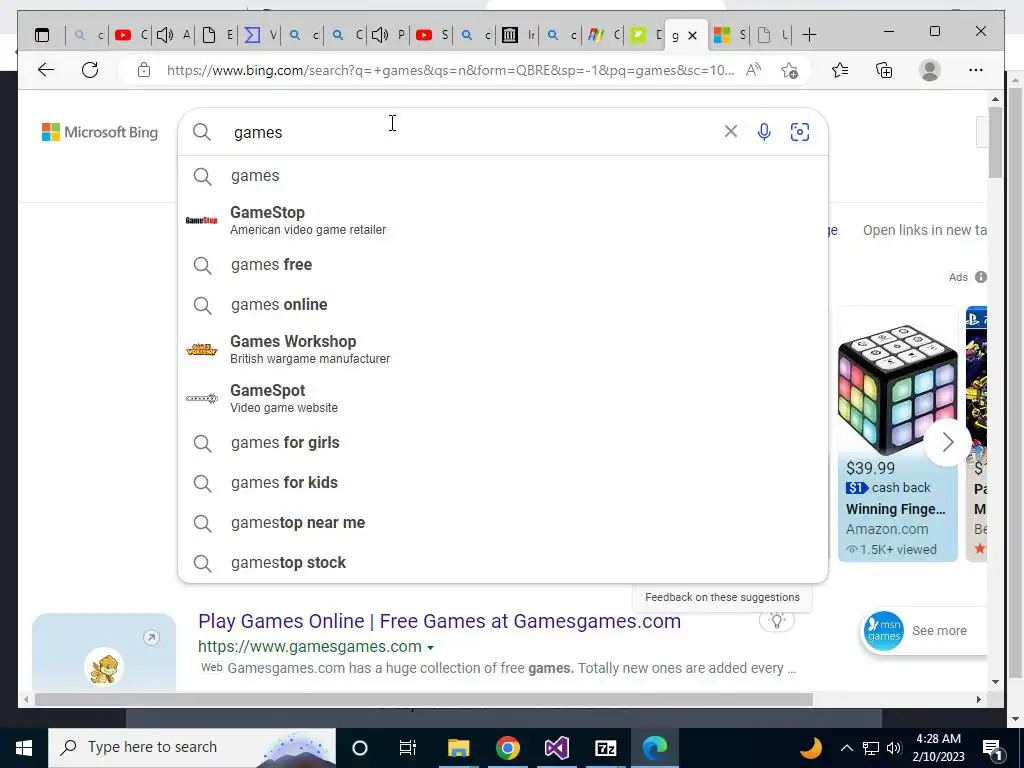
Task: Go back with the browser back arrow
Action: tap(46, 70)
